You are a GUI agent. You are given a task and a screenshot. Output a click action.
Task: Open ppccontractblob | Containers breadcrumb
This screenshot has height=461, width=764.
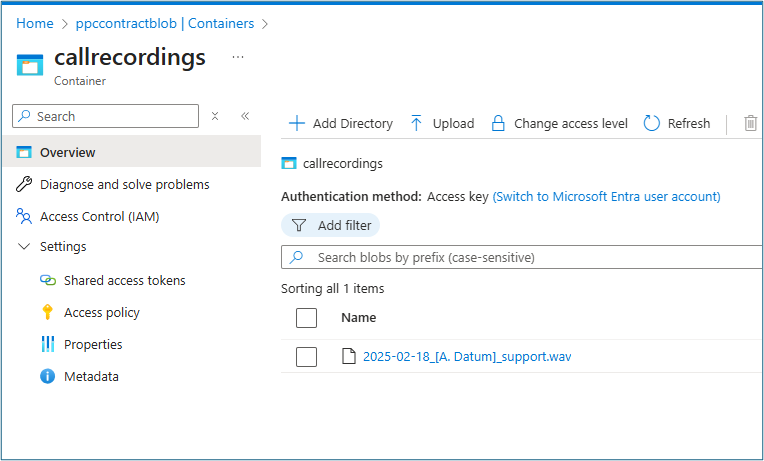(165, 23)
